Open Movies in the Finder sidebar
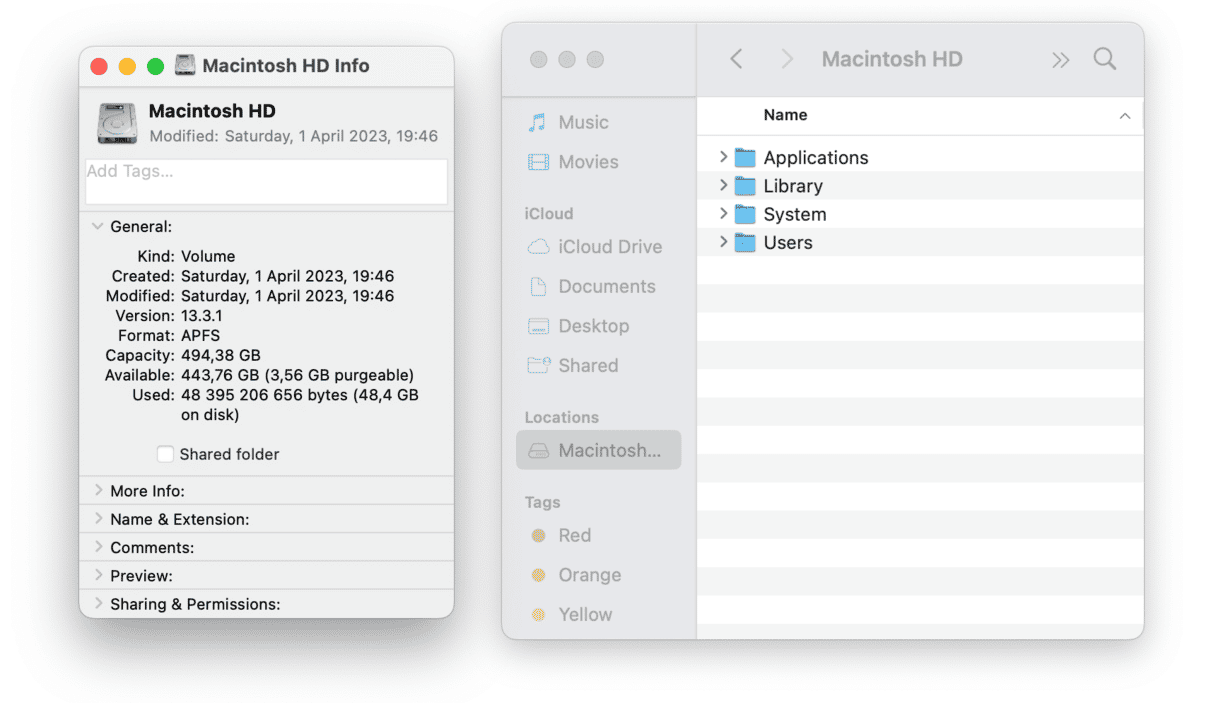 [587, 162]
